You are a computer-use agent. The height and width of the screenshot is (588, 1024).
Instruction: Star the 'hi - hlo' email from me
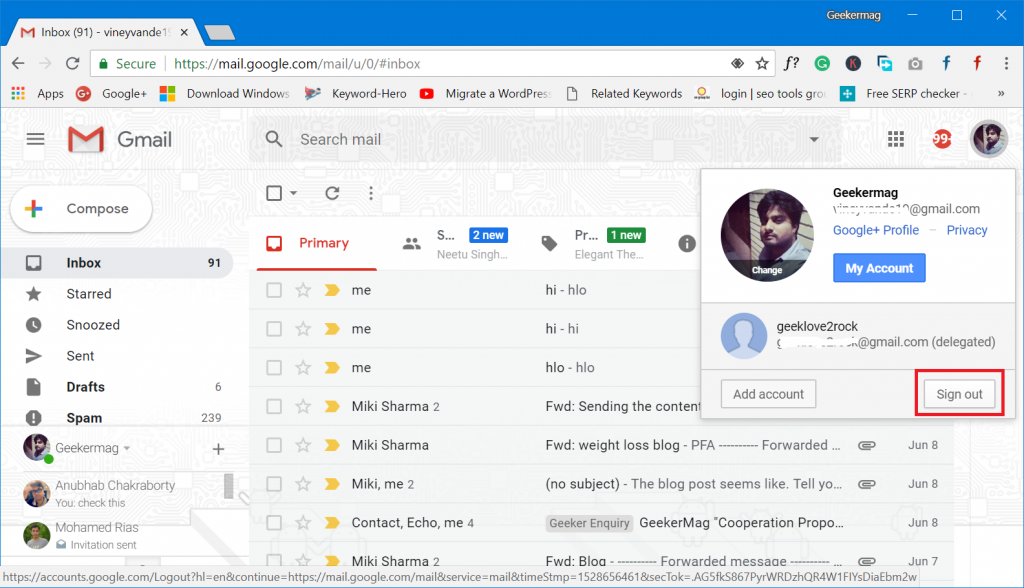[303, 290]
